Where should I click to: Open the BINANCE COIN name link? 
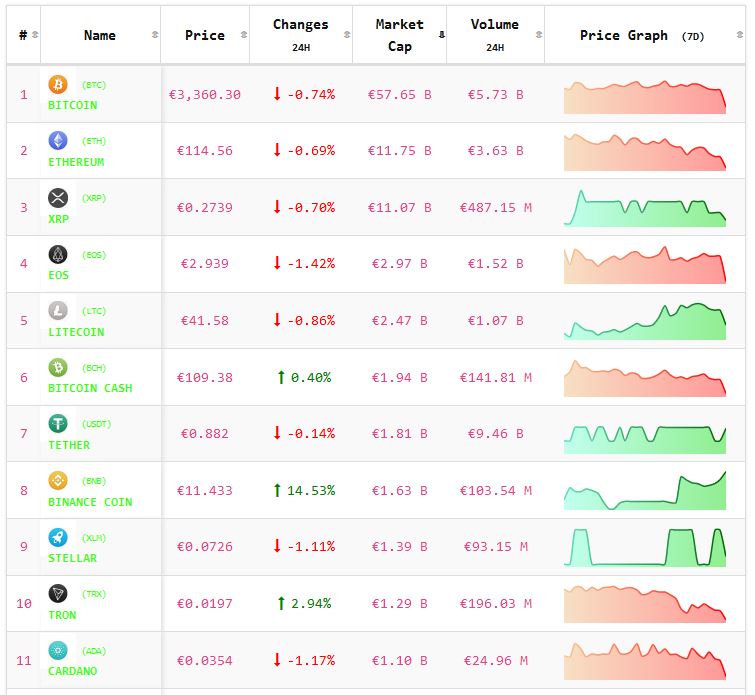coord(90,502)
